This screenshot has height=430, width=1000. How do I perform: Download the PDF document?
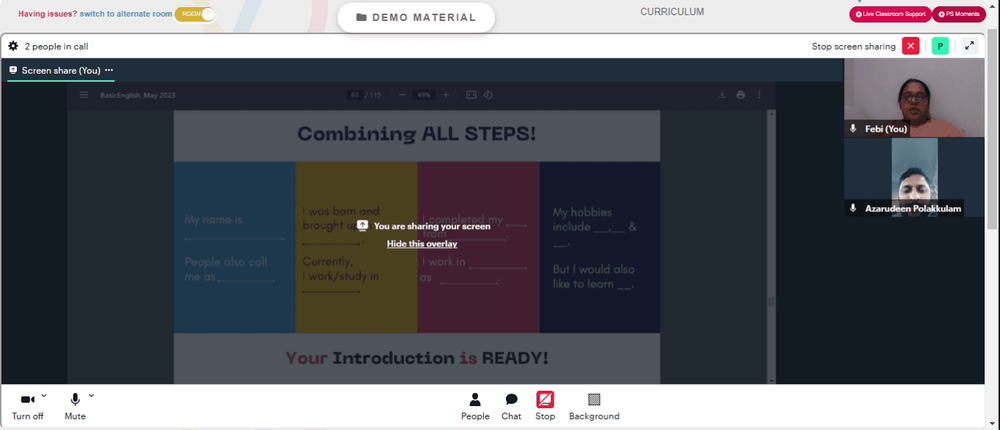[x=722, y=95]
